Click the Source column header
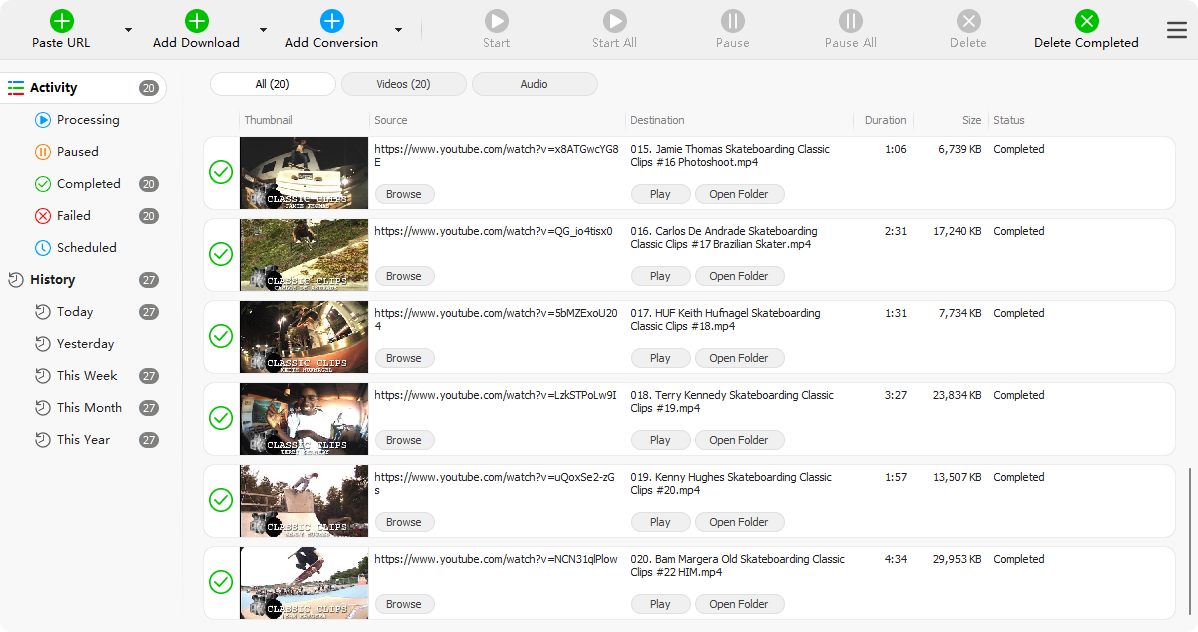 390,120
